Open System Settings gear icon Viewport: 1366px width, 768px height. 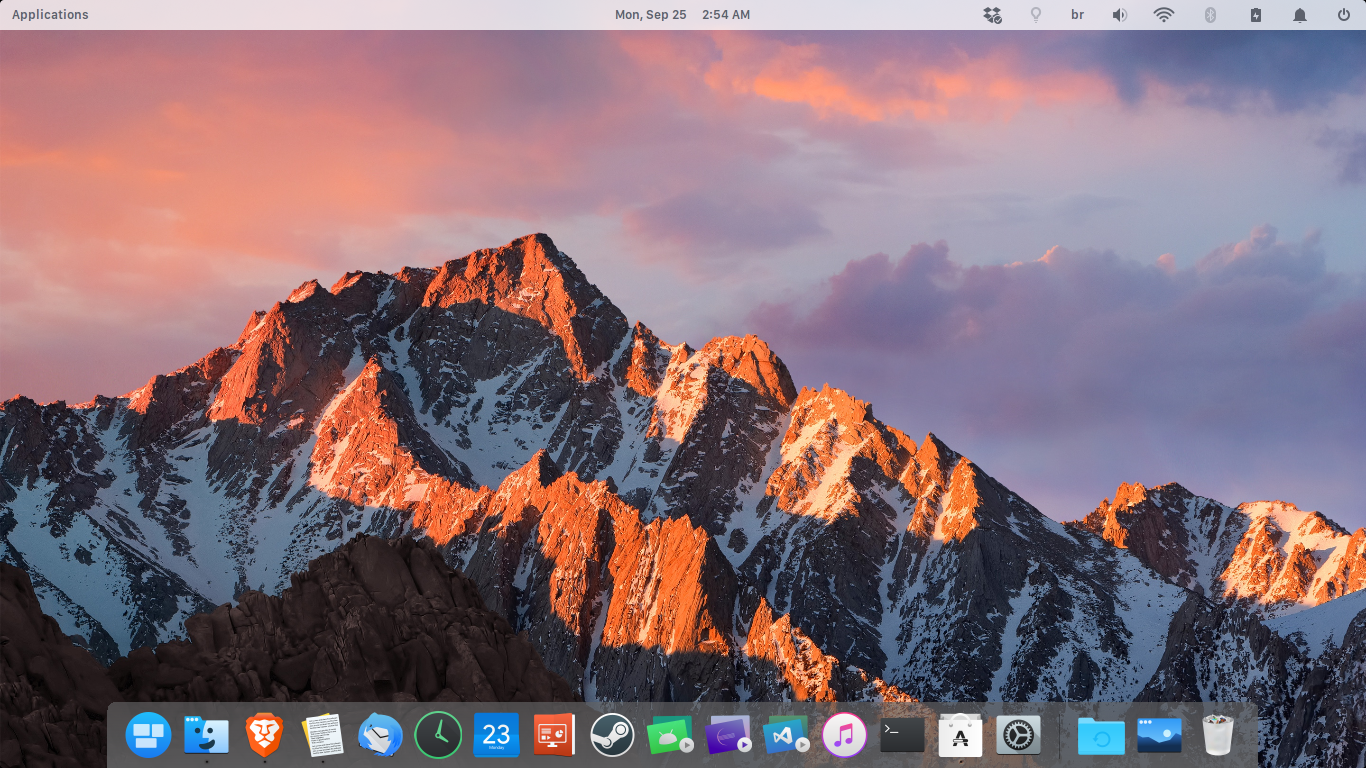point(1018,735)
